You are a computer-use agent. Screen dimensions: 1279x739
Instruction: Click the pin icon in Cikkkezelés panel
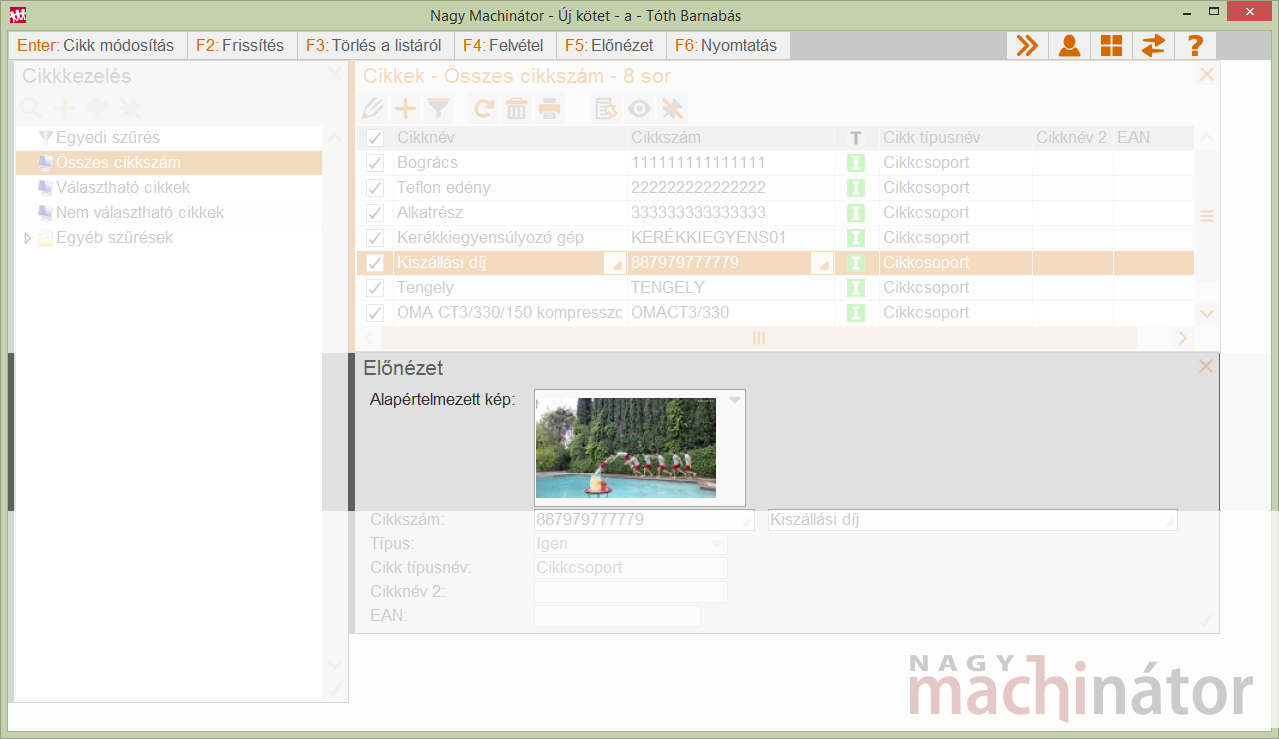[x=129, y=108]
